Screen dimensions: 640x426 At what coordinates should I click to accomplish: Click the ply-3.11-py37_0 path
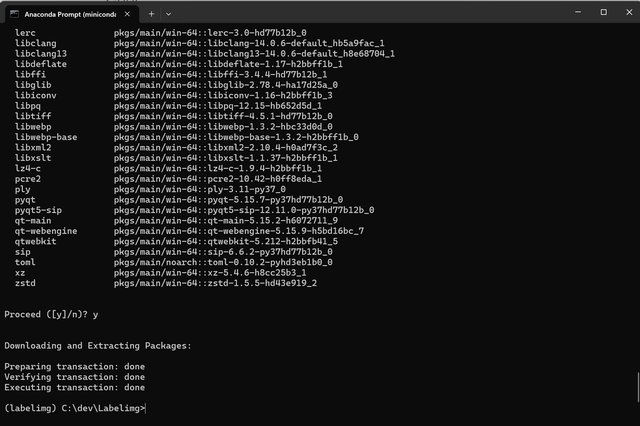(200, 189)
